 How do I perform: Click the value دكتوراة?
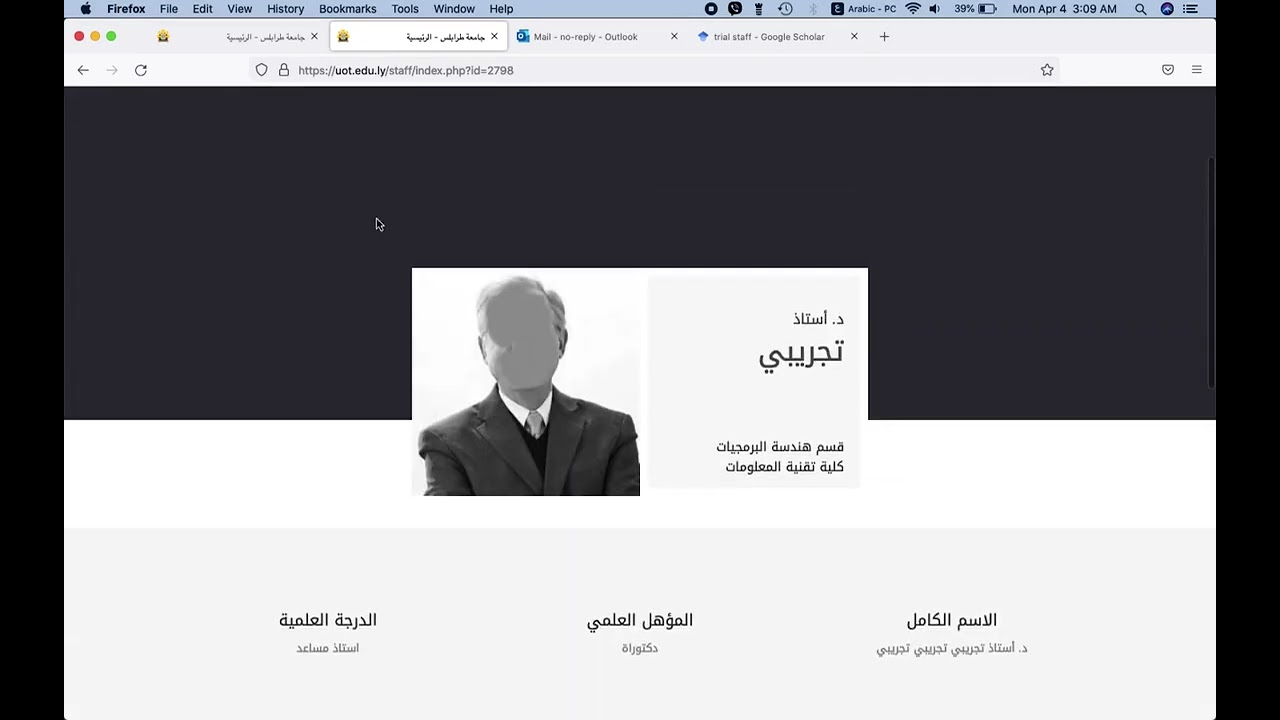point(640,648)
